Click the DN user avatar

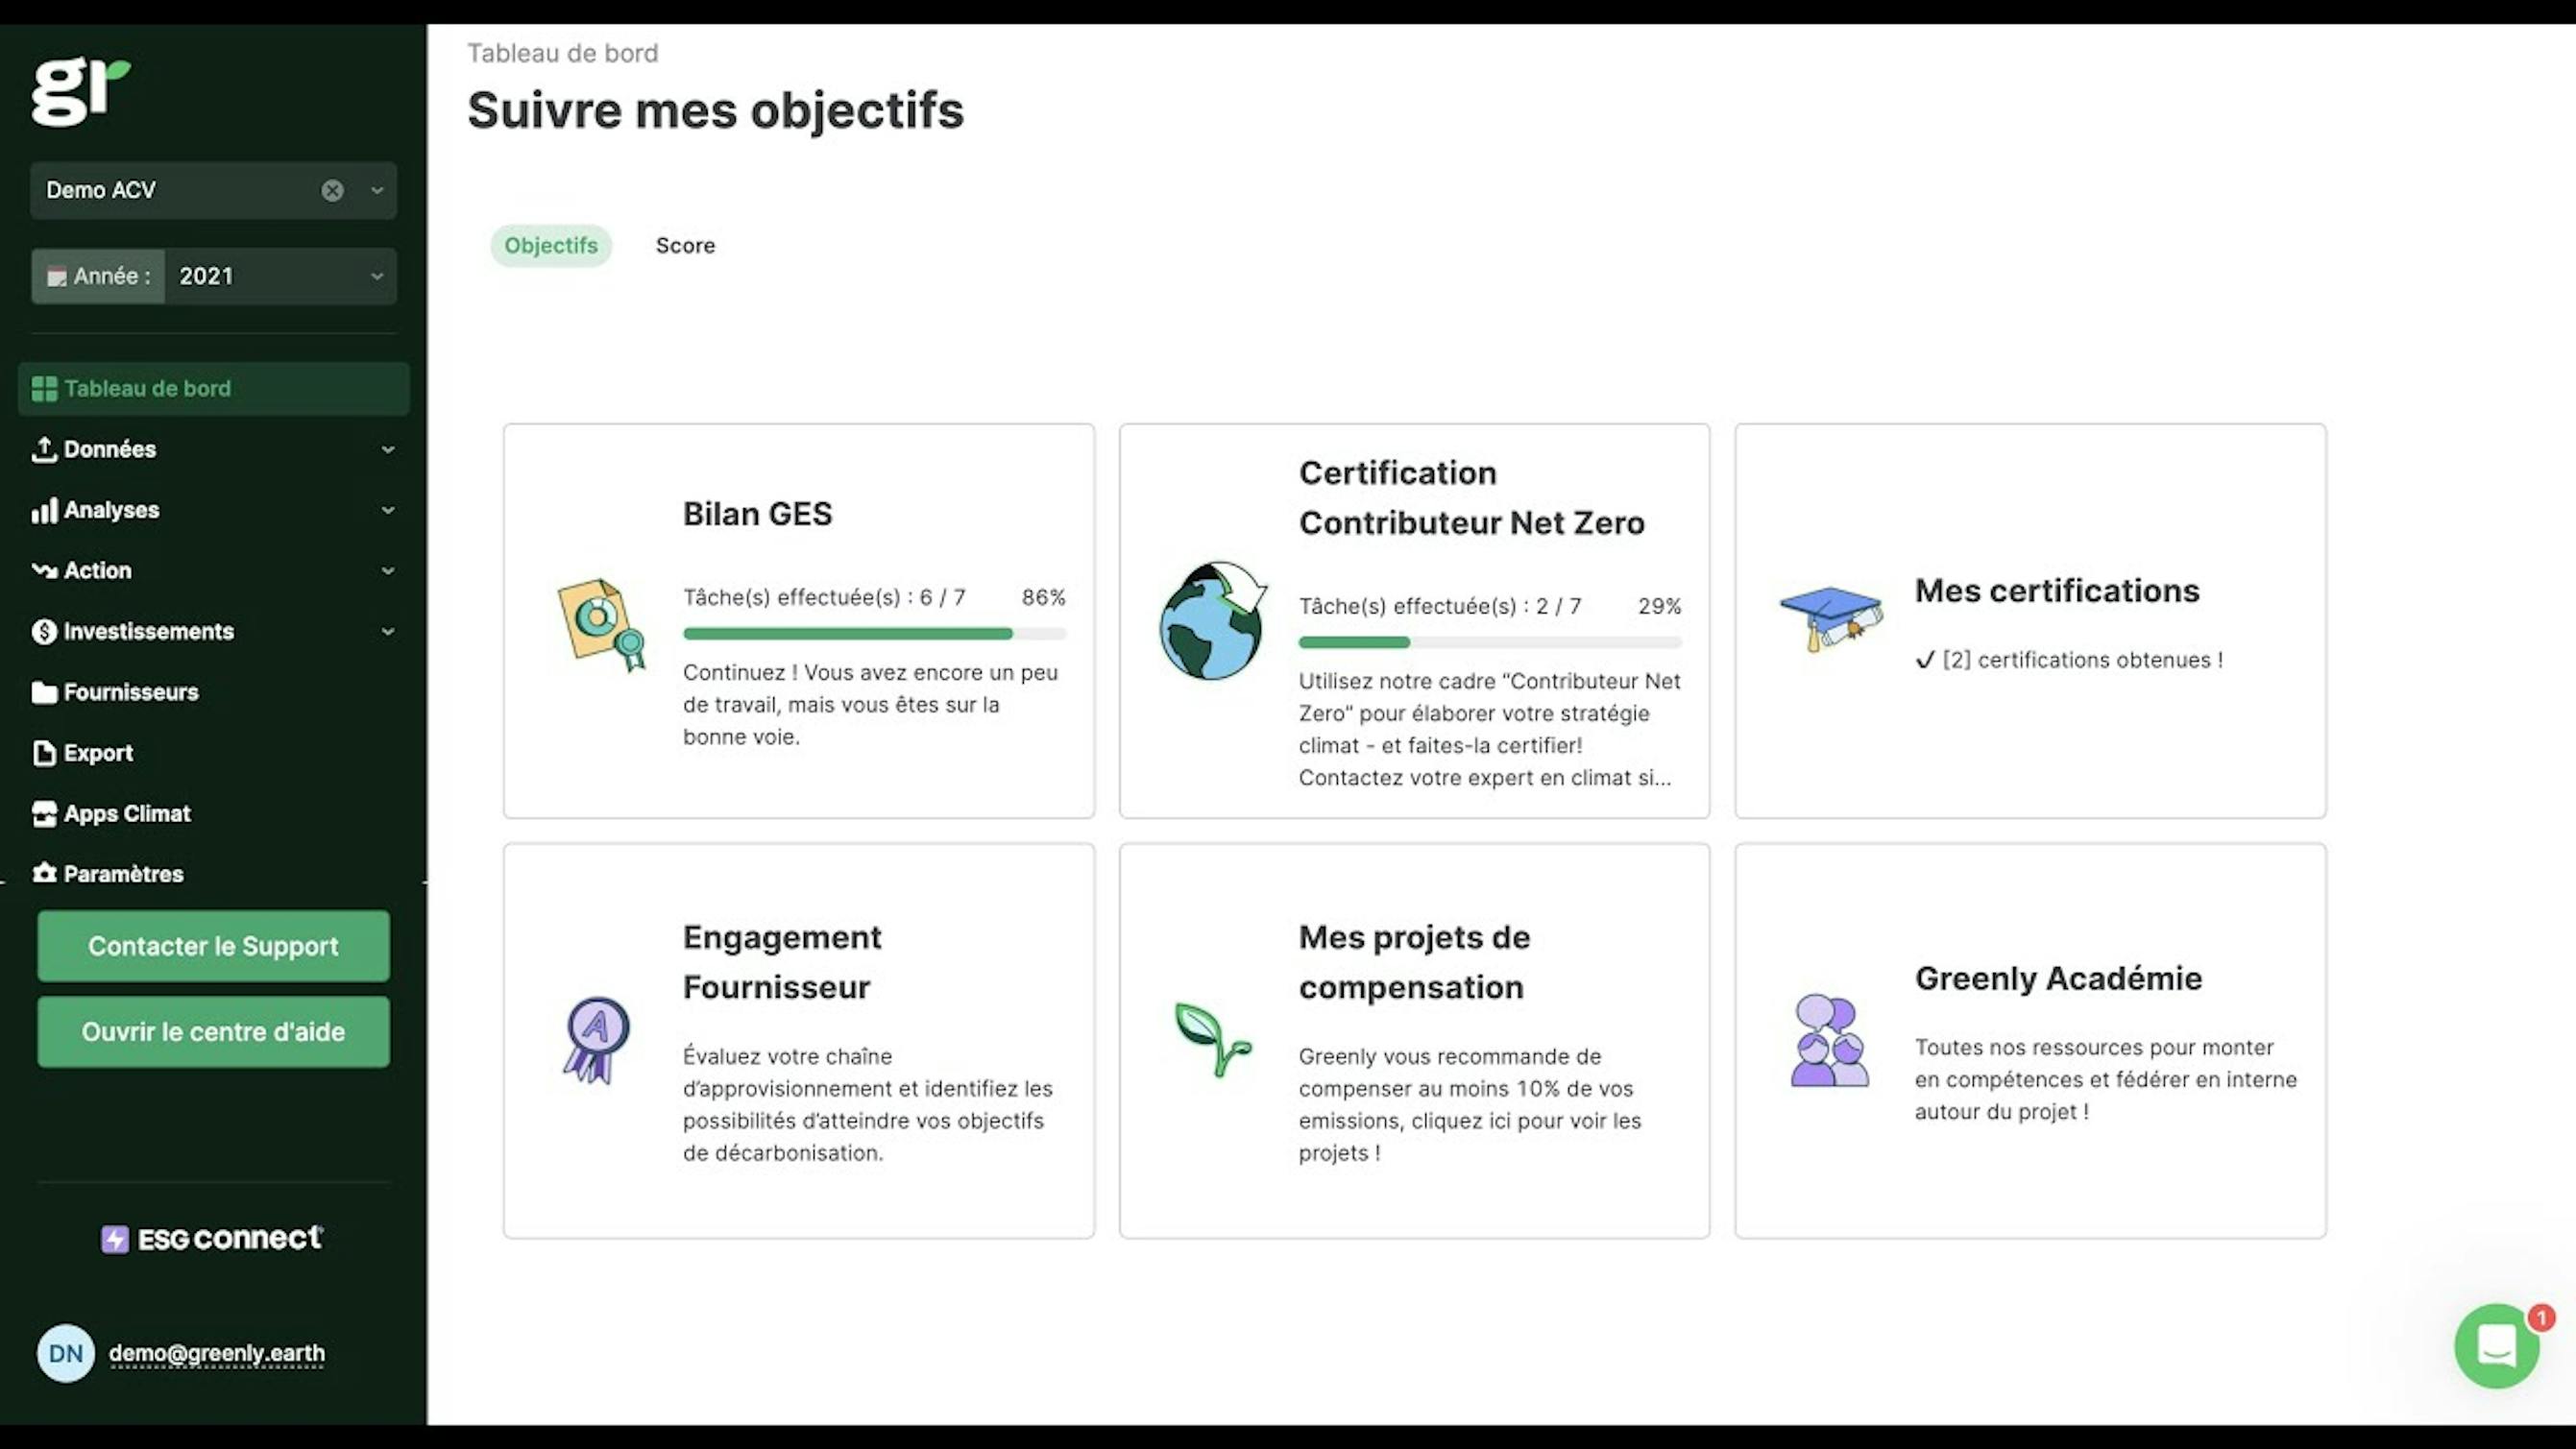65,1353
